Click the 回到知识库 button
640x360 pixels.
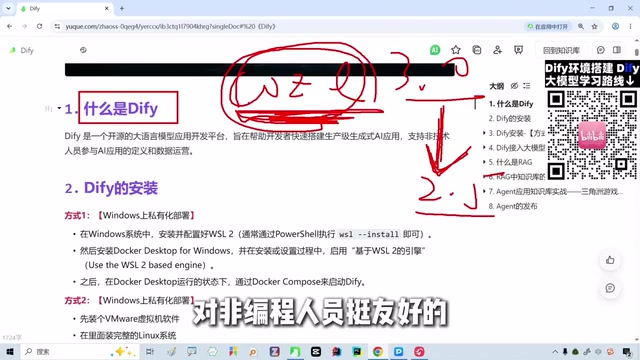[x=561, y=50]
